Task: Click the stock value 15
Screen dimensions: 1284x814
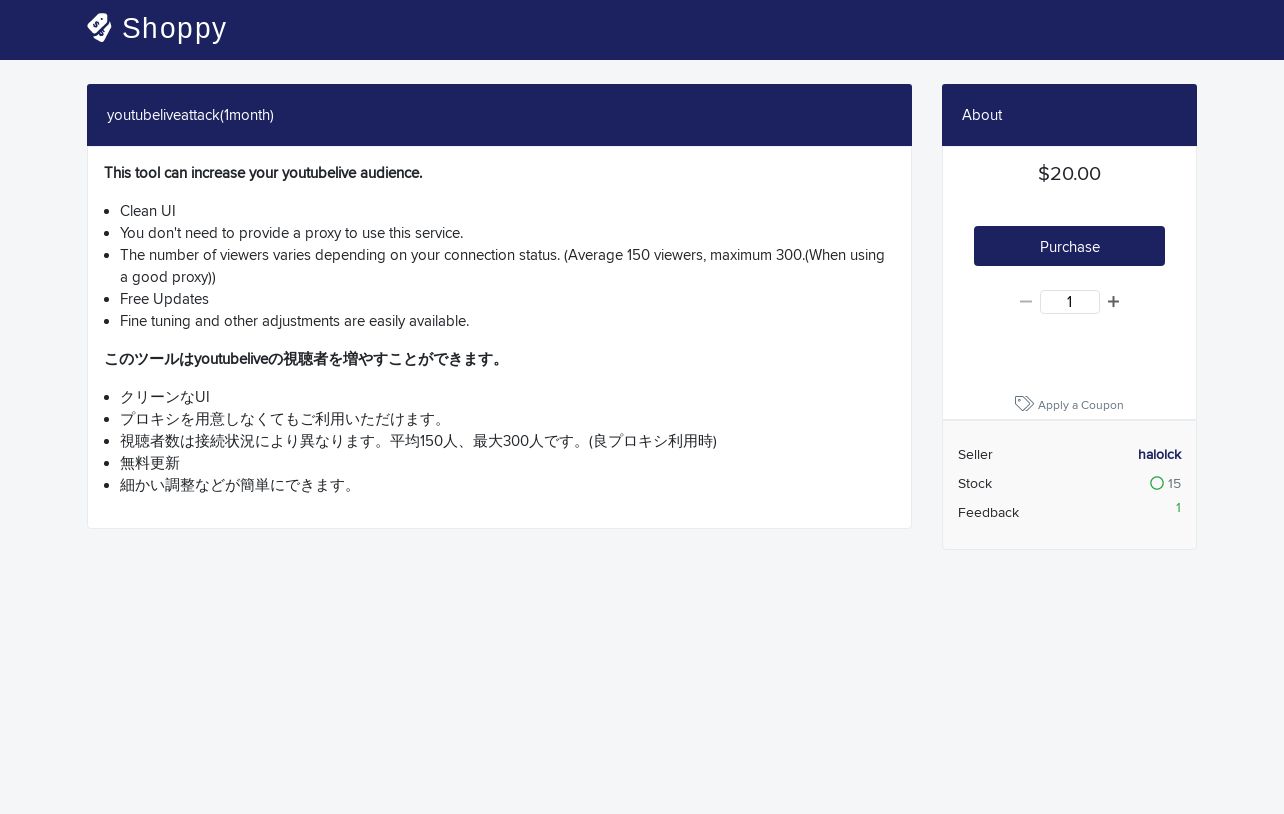Action: pyautogui.click(x=1174, y=483)
